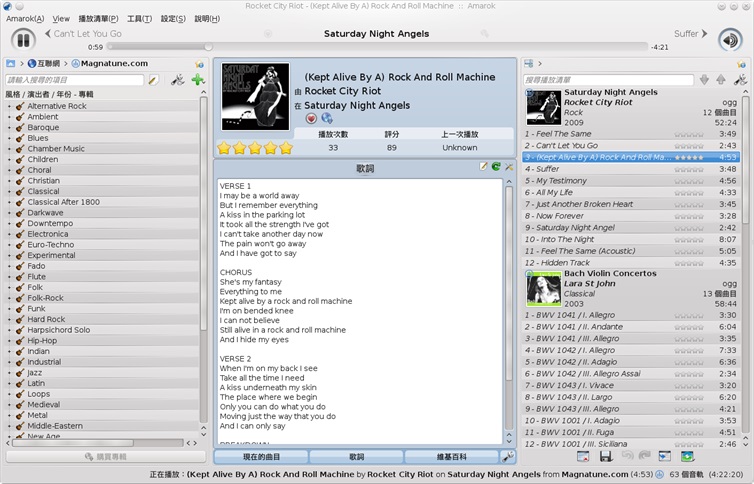This screenshot has height=484, width=754.
Task: Switch to the 現在的曲目 applet tab
Action: pyautogui.click(x=261, y=457)
